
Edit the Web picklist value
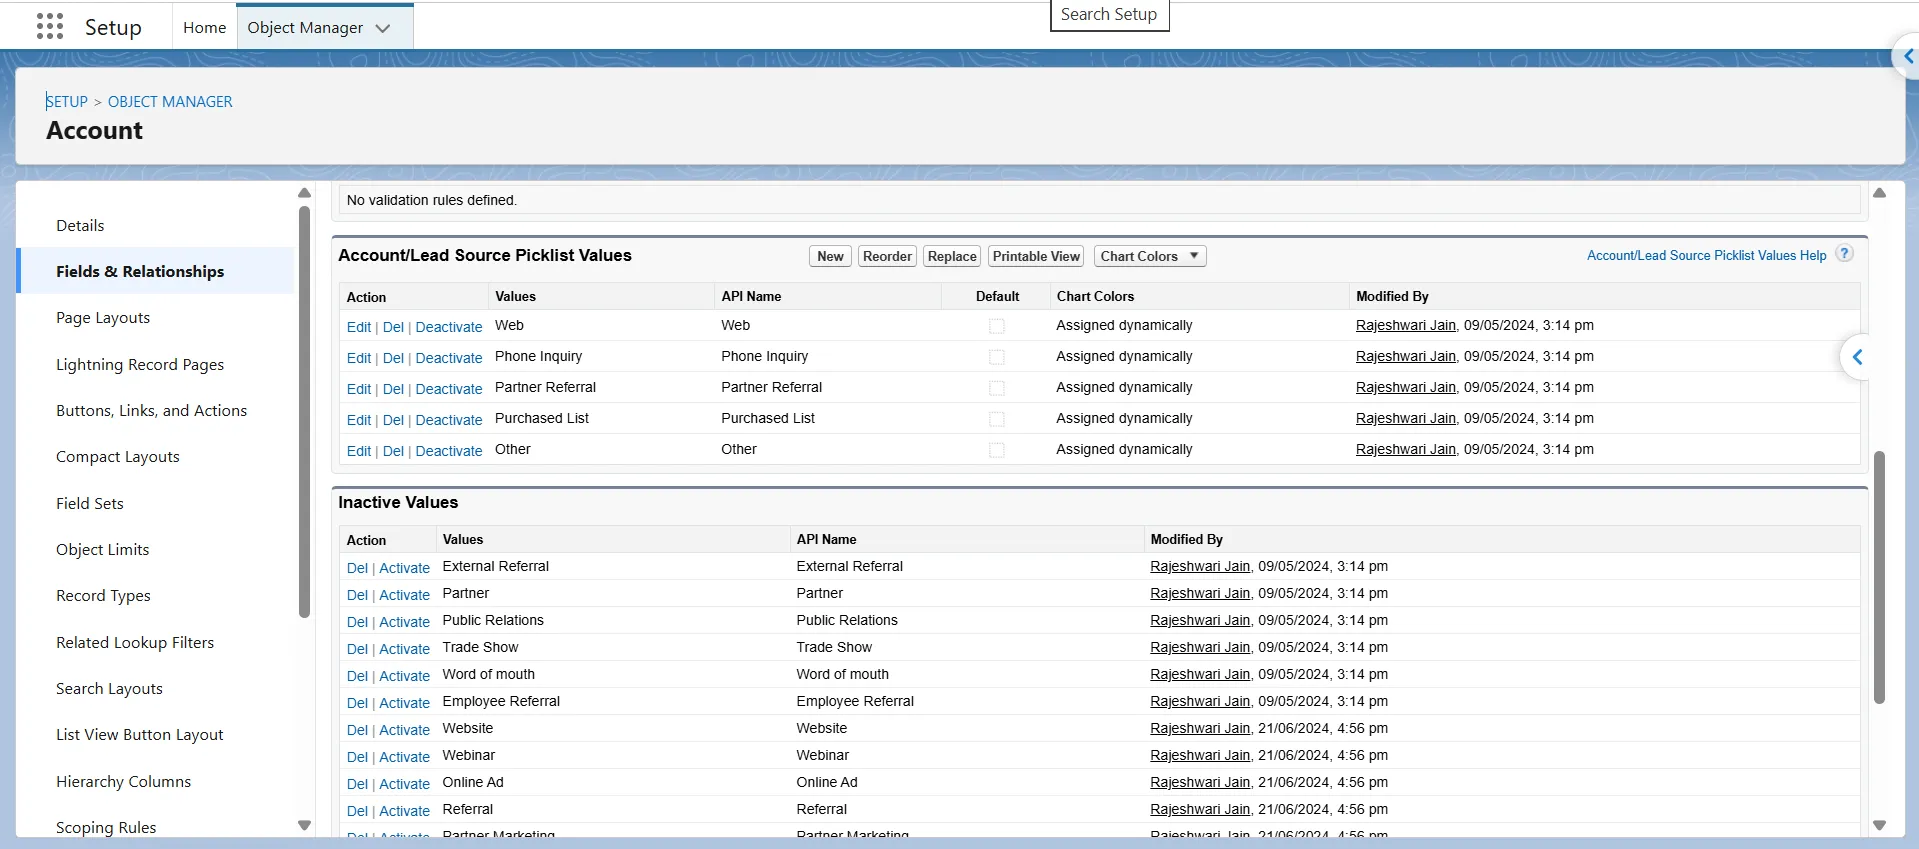coord(359,327)
